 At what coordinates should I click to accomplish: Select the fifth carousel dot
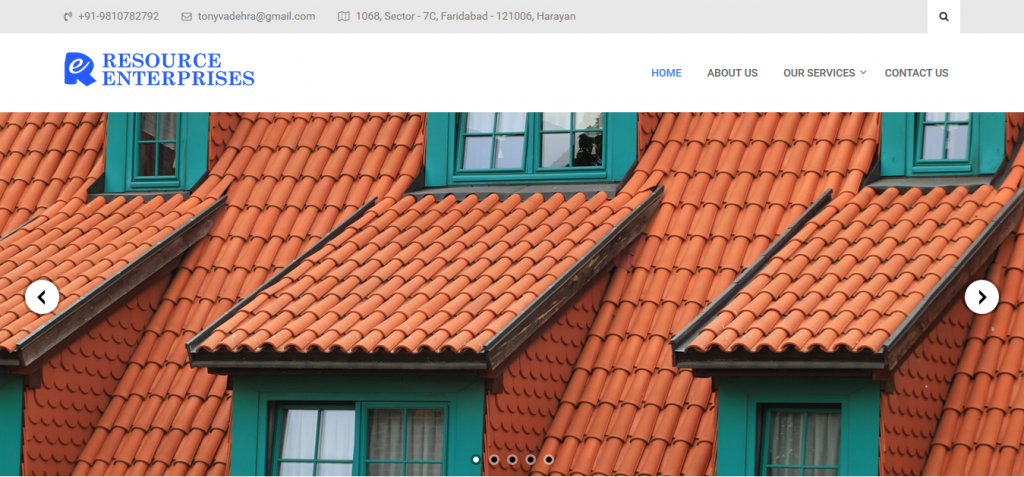(x=549, y=459)
